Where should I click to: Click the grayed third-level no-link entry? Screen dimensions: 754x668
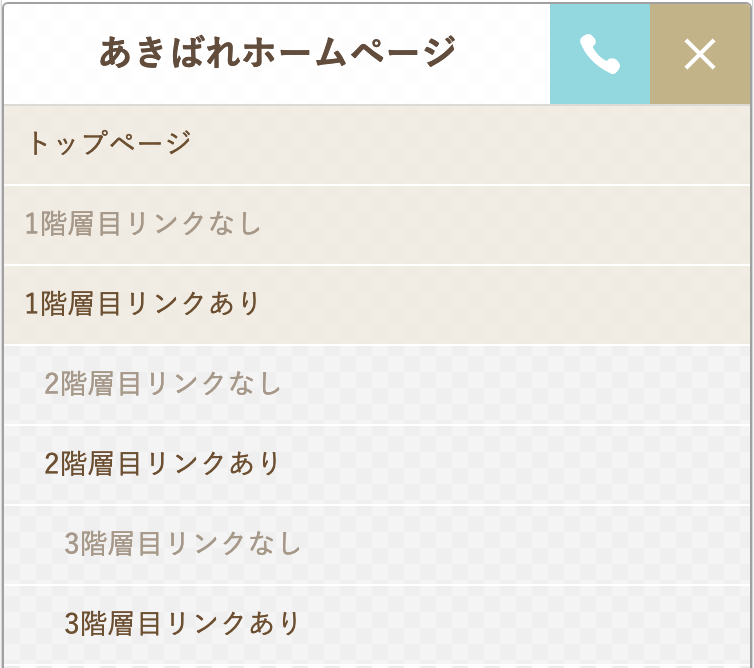point(377,544)
